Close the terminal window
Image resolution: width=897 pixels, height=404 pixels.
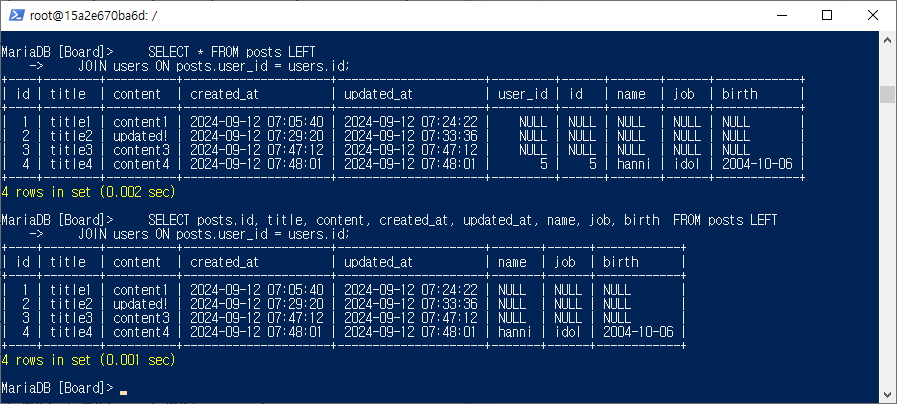872,15
